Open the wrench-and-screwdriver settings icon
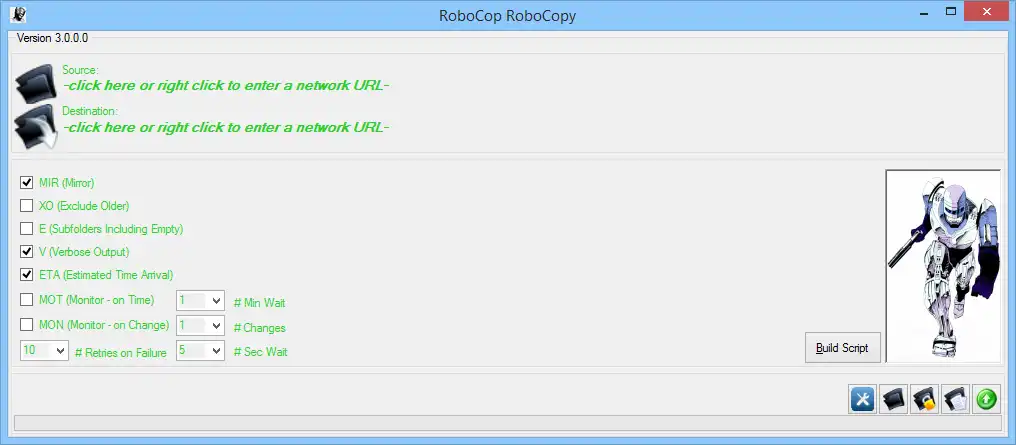Screen dimensions: 1016x445 pyautogui.click(x=862, y=400)
